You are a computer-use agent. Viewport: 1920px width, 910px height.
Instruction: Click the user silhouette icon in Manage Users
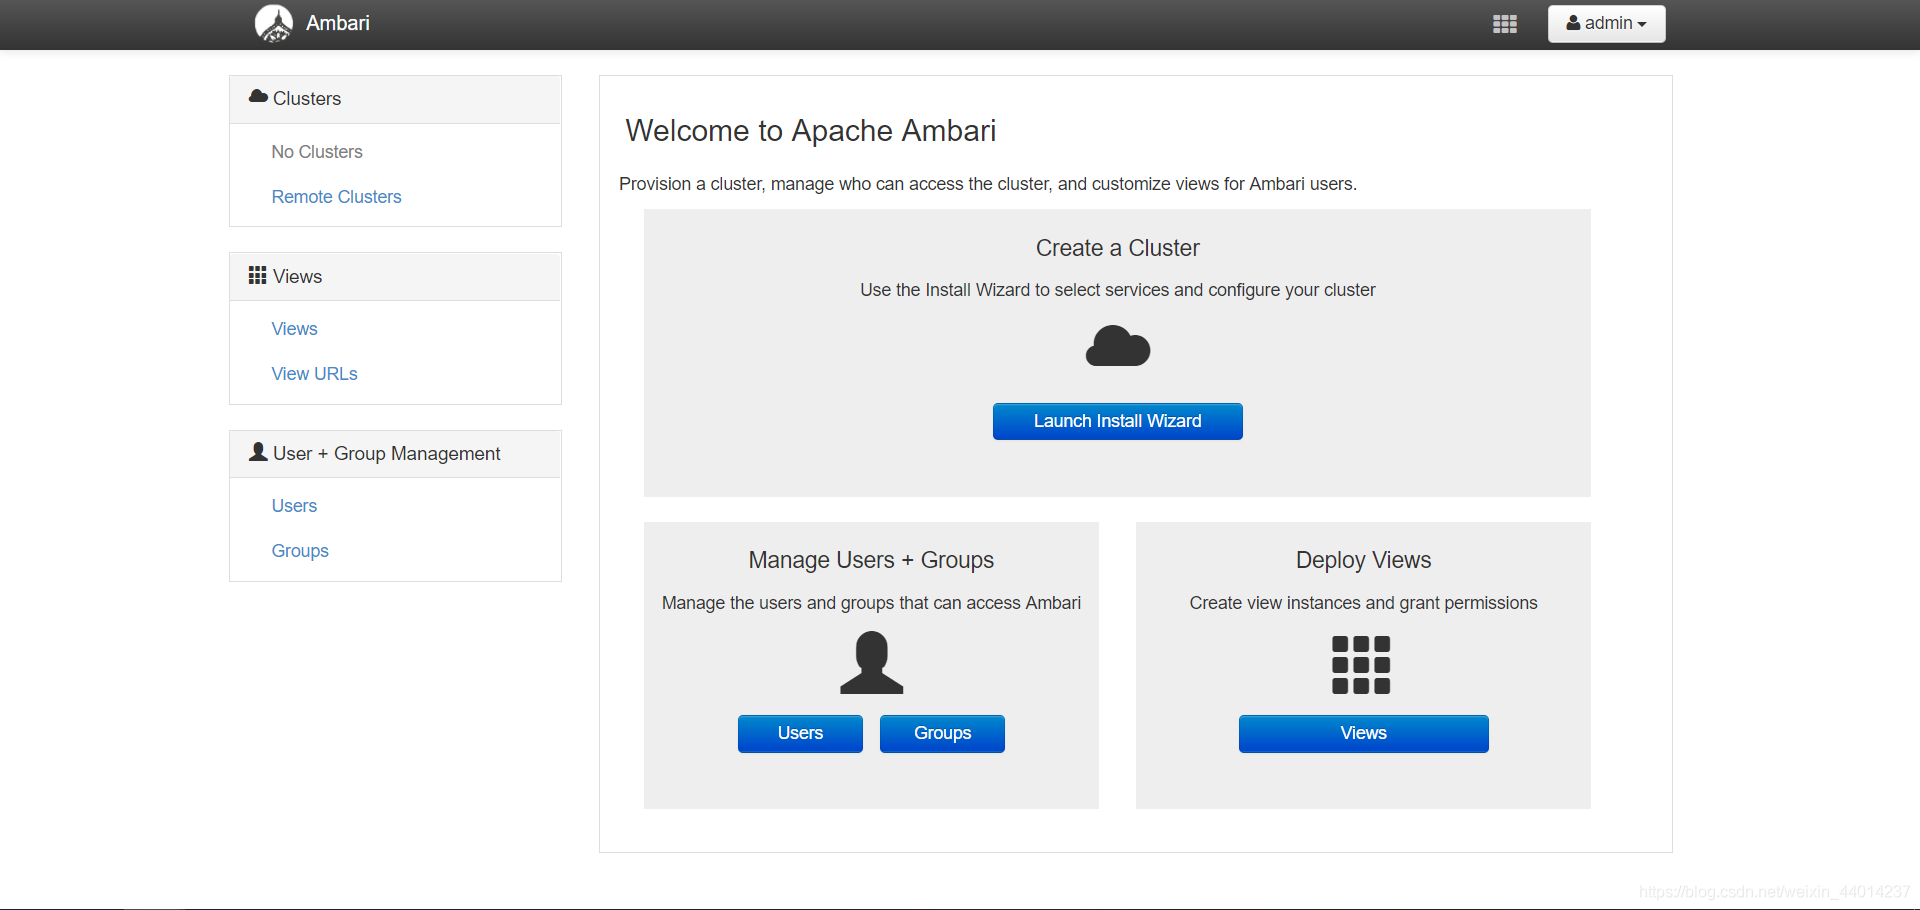coord(872,662)
